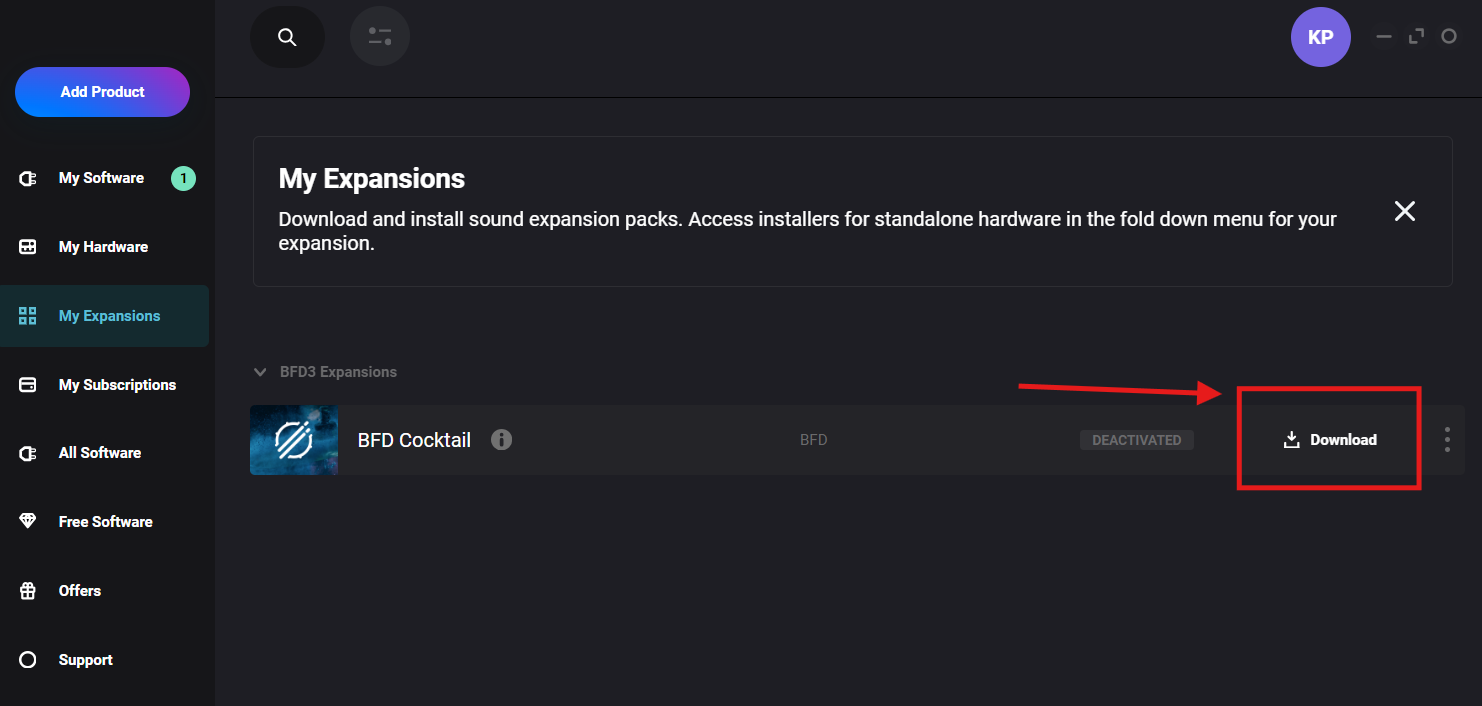
Task: Dismiss the My Expansions info banner
Action: (1405, 211)
